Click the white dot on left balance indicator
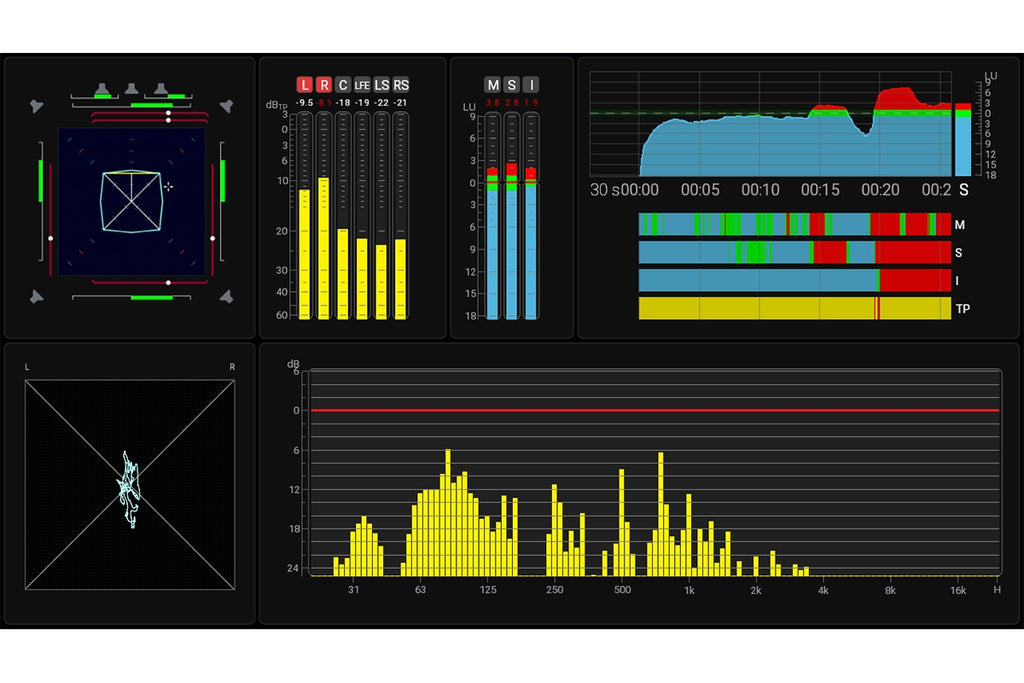 point(51,238)
